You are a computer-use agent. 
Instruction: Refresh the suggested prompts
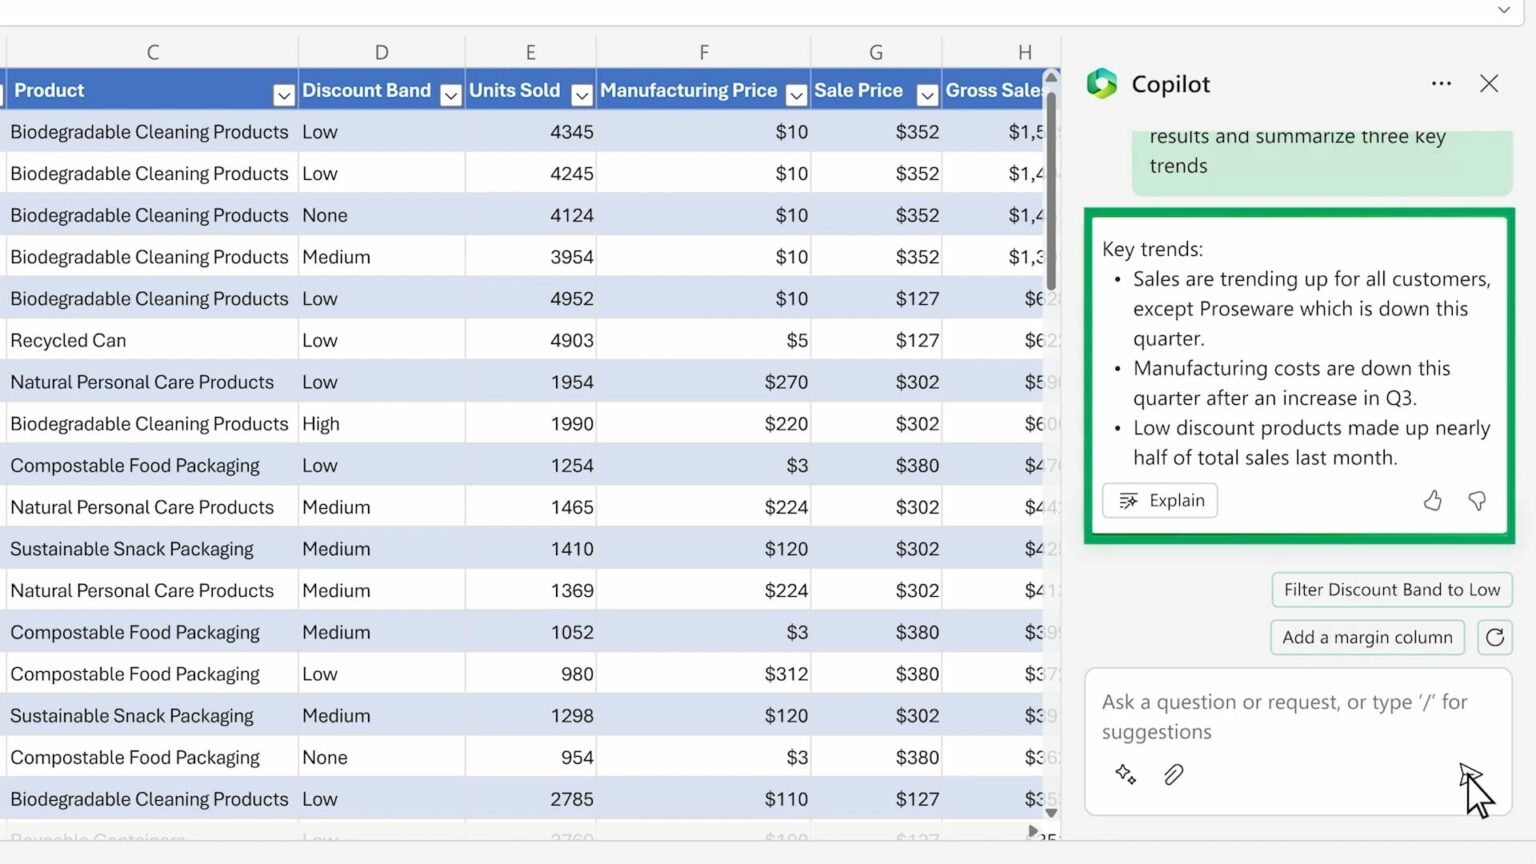(1495, 637)
